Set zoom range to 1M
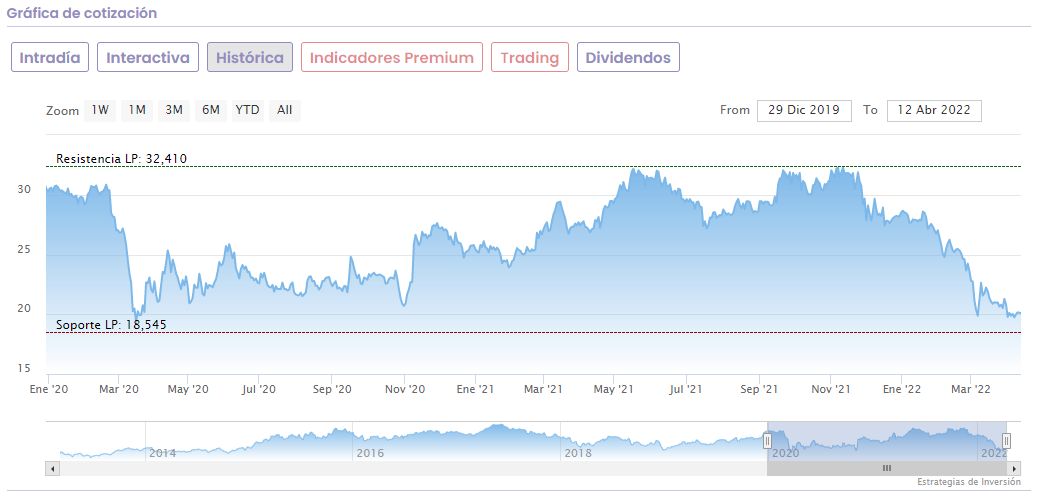The width and height of the screenshot is (1037, 499). [x=137, y=110]
